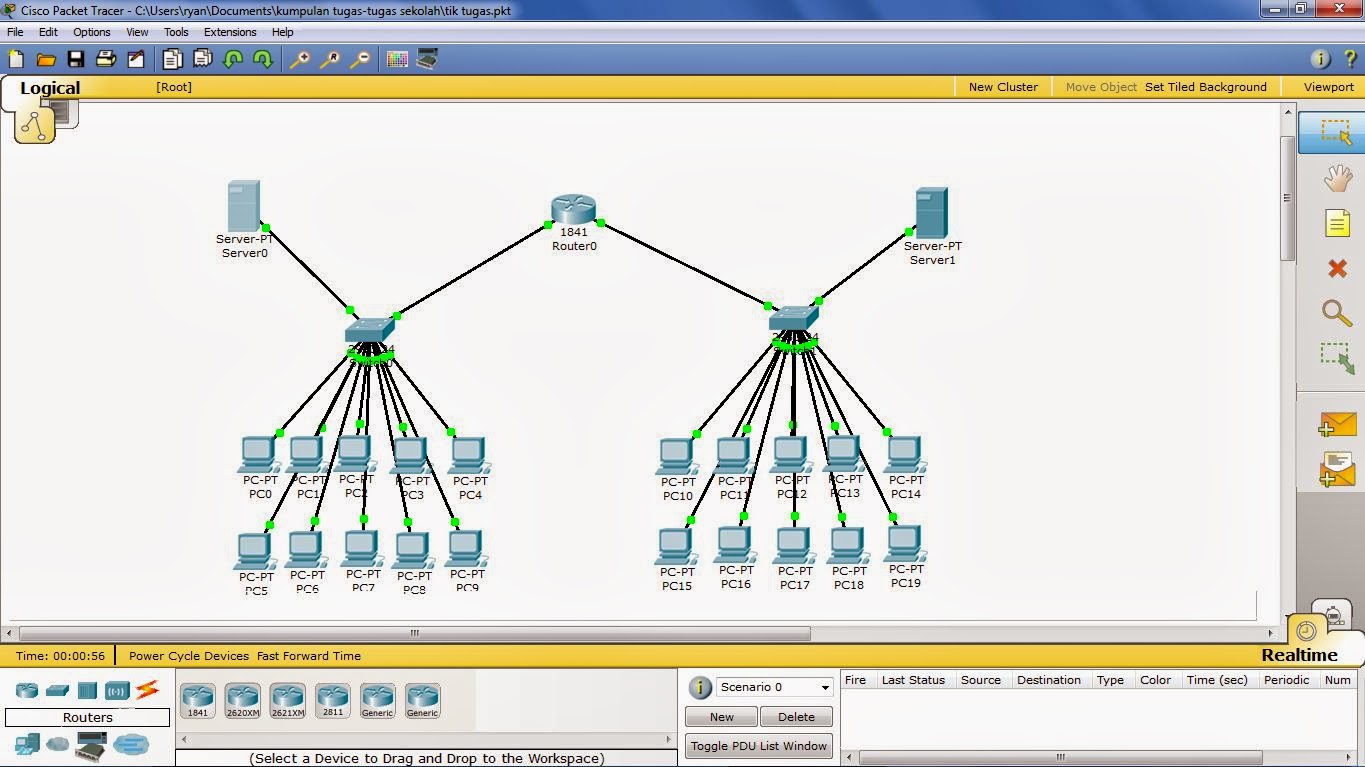This screenshot has width=1365, height=767.
Task: Open the Activity Wizard icon
Action: tap(135, 60)
